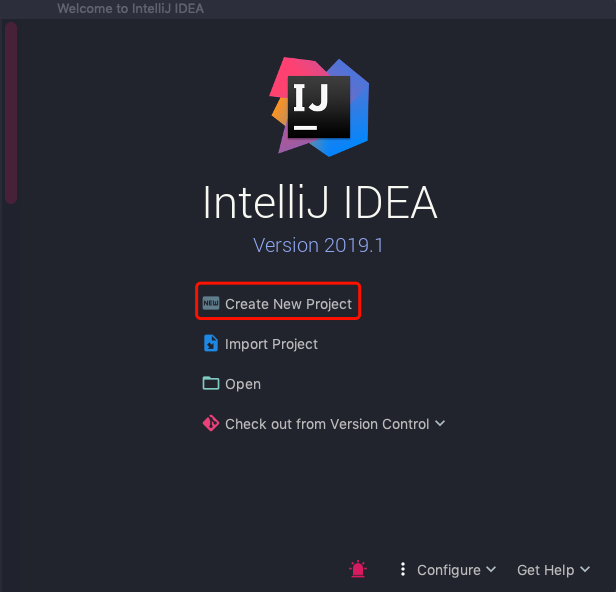Image resolution: width=616 pixels, height=592 pixels.
Task: Click the Open folder icon
Action: pos(211,383)
